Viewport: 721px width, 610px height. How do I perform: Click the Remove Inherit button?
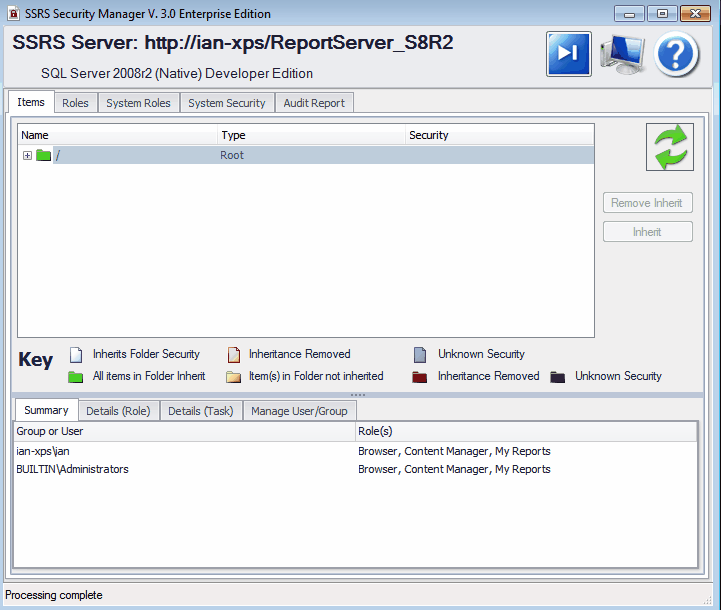point(647,203)
